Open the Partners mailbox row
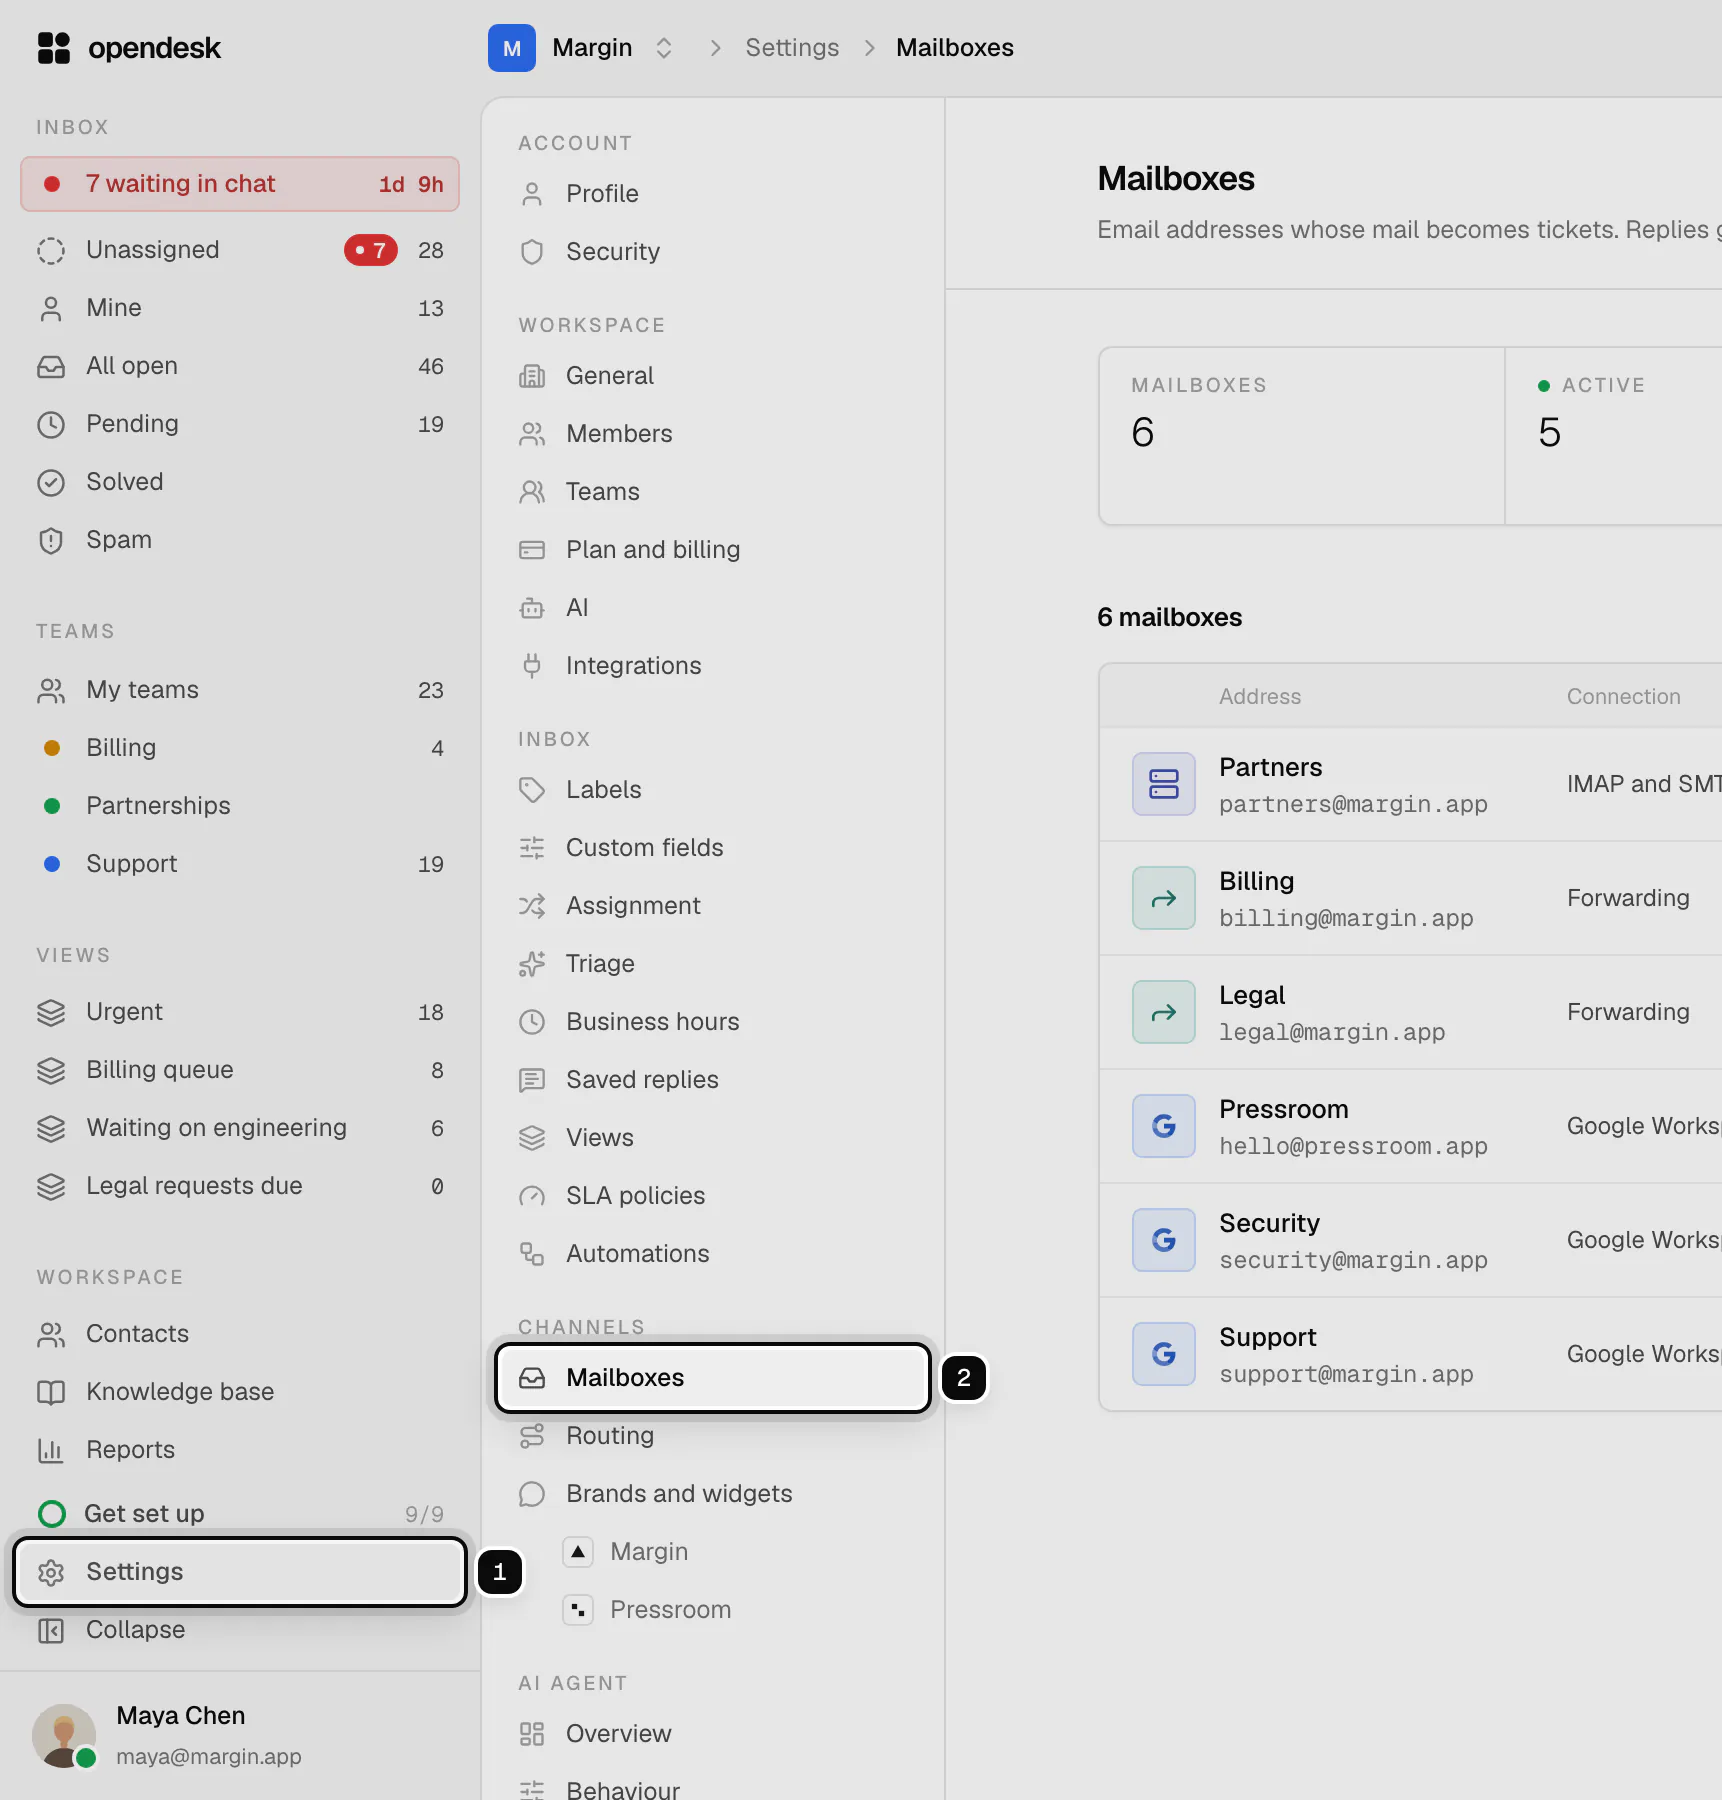 pyautogui.click(x=1410, y=785)
